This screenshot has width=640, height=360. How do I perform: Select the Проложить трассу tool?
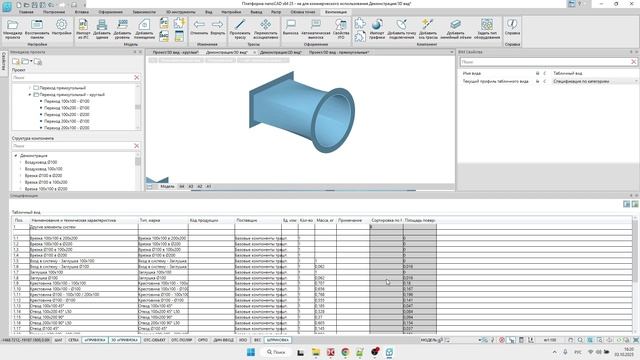click(240, 29)
